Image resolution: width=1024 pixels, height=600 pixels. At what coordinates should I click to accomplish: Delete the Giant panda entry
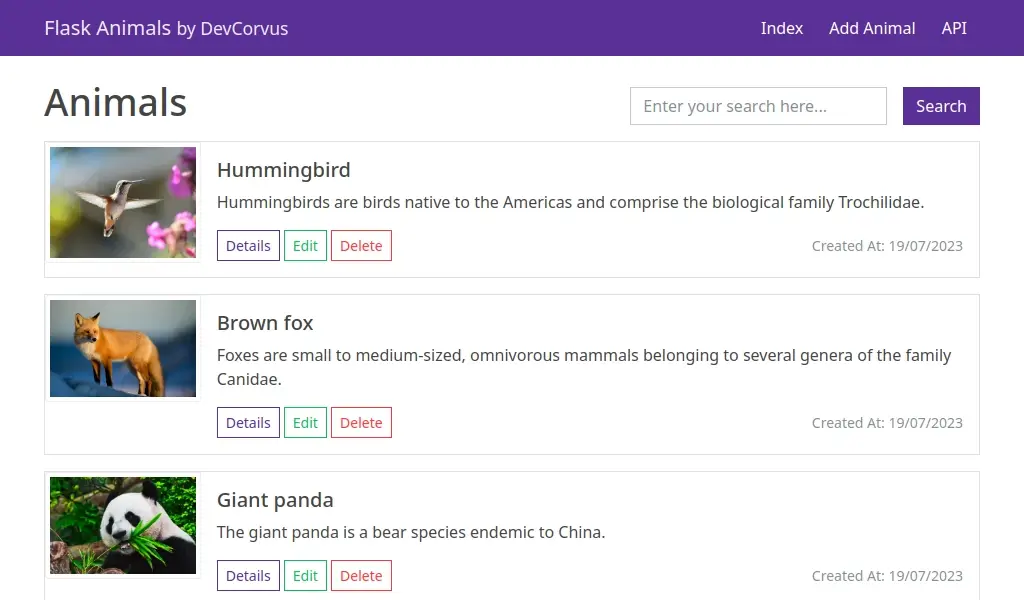tap(361, 575)
